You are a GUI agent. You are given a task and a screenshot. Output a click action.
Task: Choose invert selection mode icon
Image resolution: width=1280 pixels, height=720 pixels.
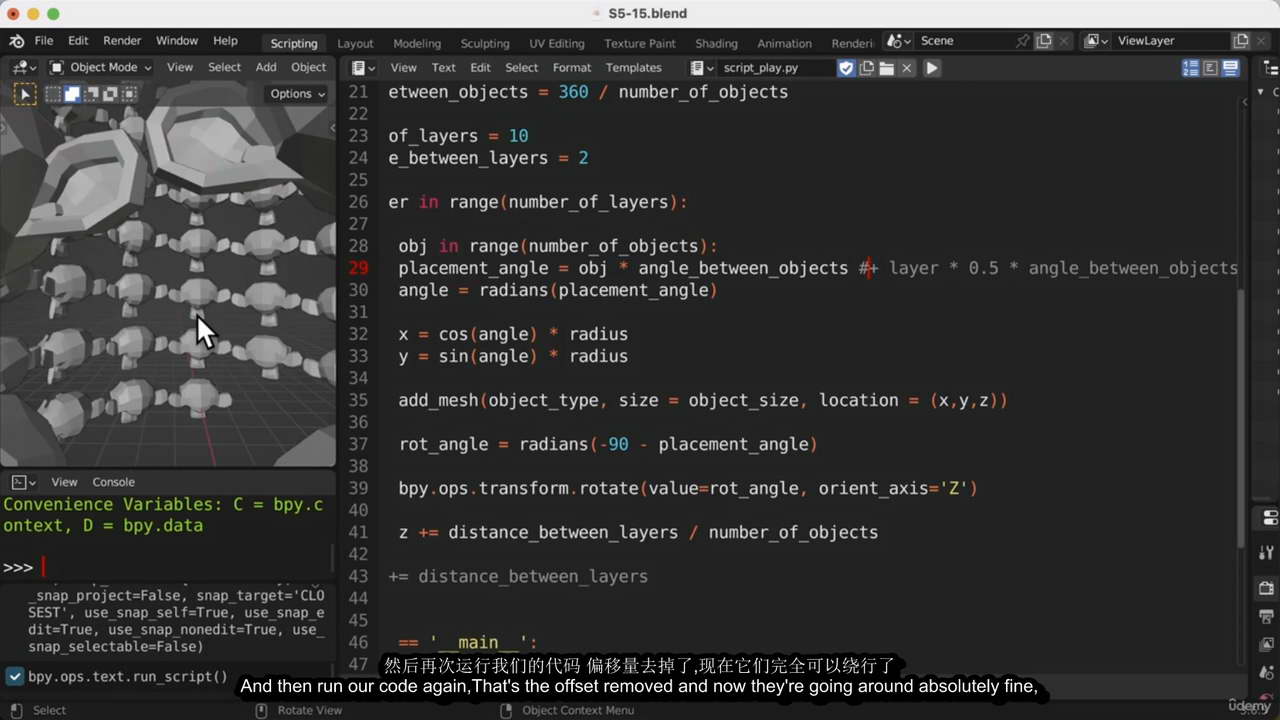coord(110,94)
